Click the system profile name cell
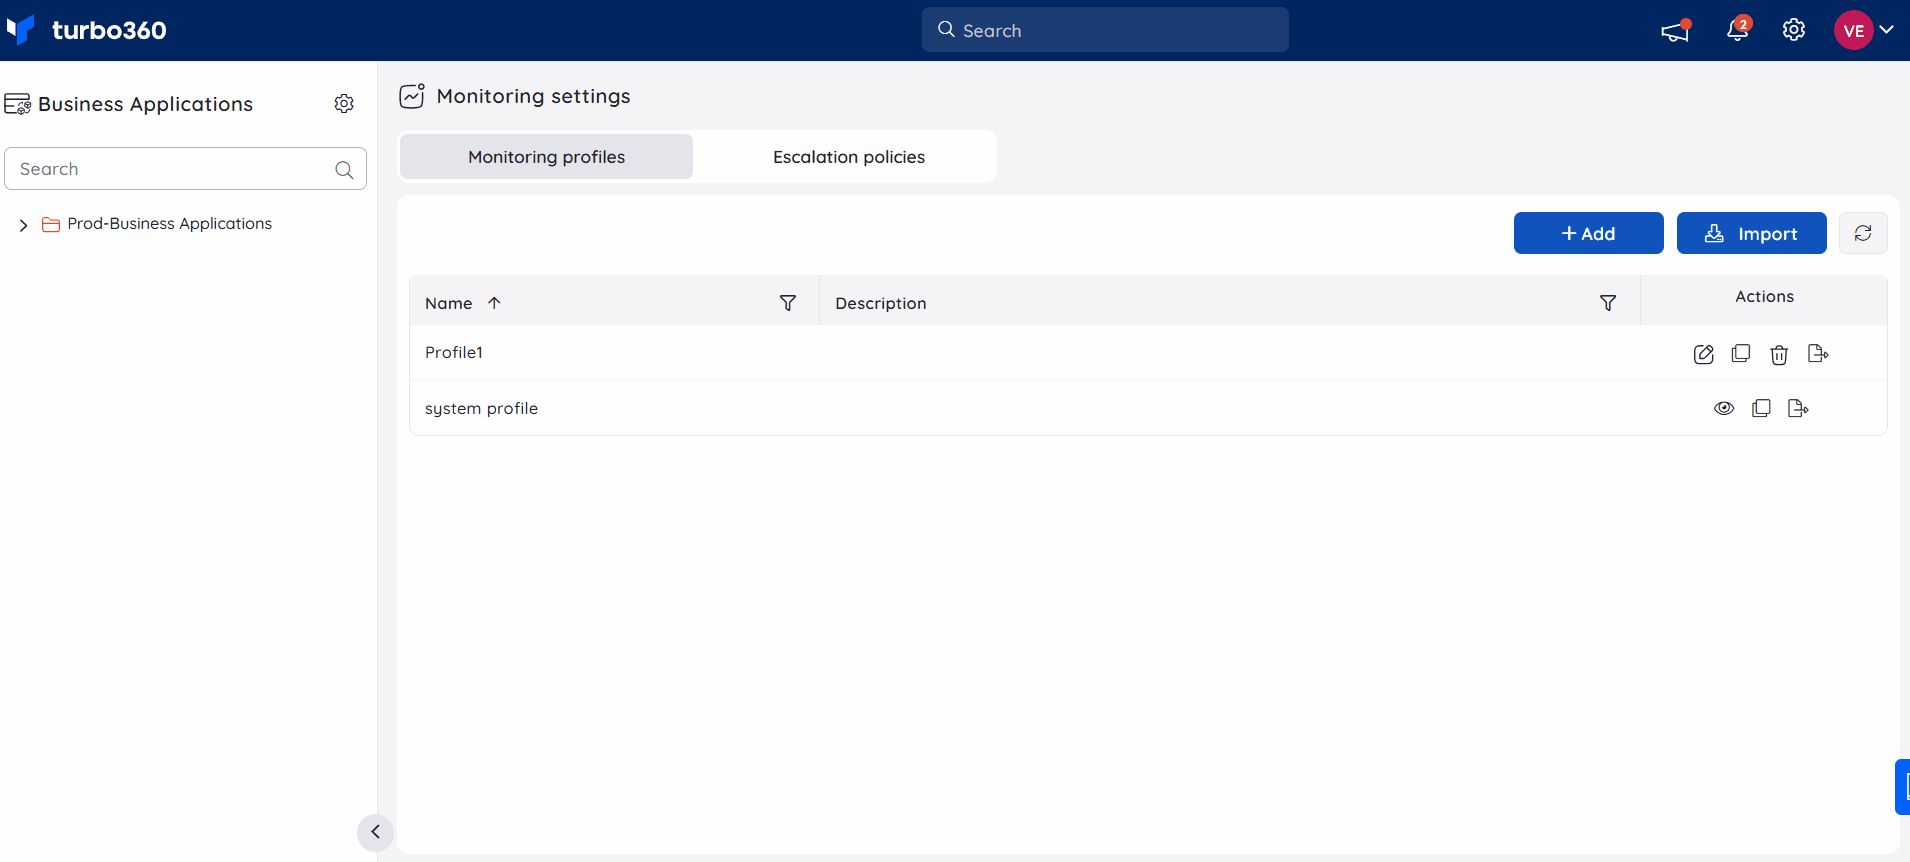 tap(481, 408)
